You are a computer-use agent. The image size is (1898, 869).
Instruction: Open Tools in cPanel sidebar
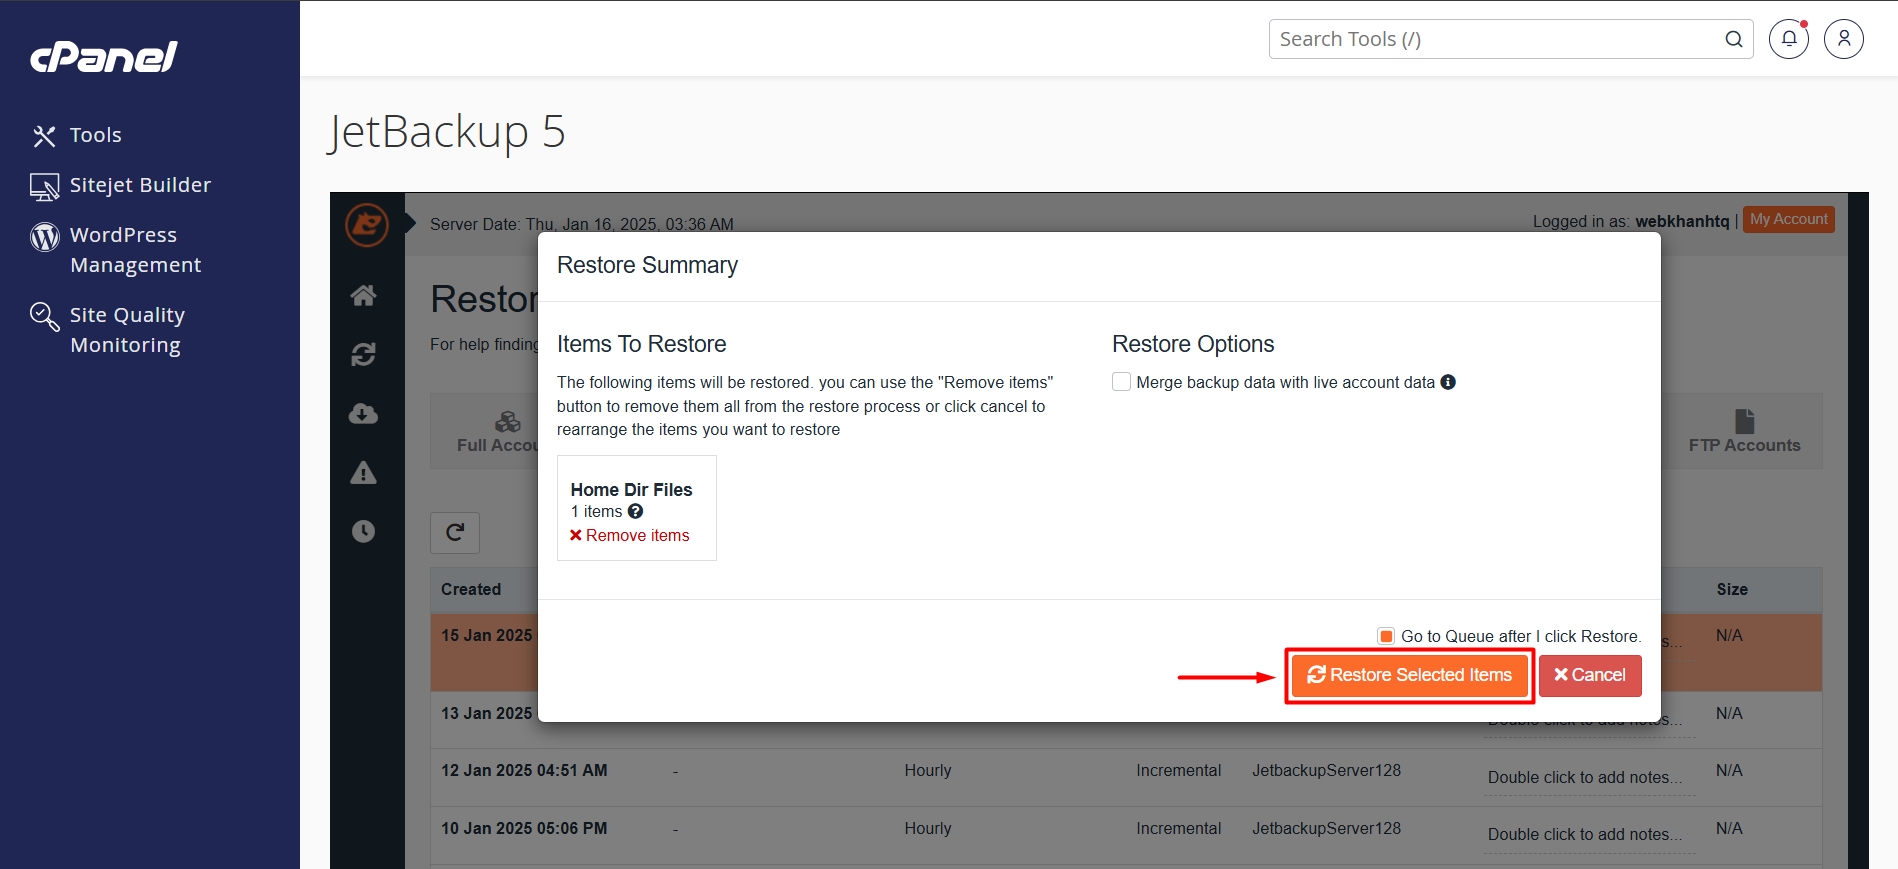coord(95,135)
